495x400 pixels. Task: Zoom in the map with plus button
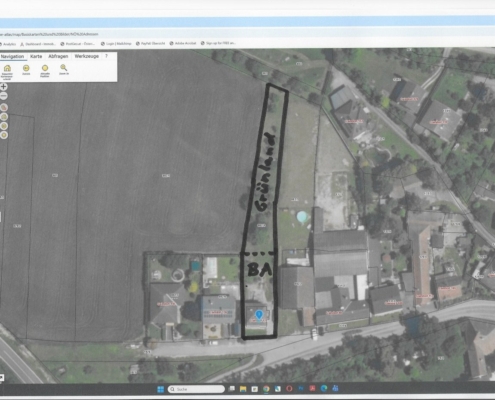(3, 87)
